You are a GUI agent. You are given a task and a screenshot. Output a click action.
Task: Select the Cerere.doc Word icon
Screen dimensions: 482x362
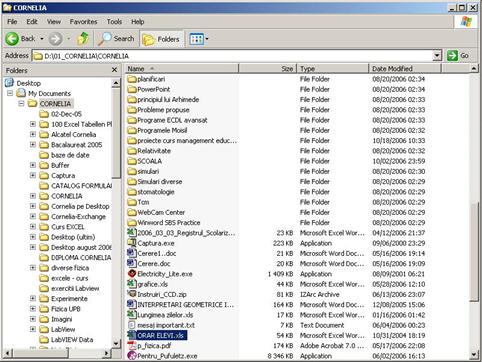132,264
